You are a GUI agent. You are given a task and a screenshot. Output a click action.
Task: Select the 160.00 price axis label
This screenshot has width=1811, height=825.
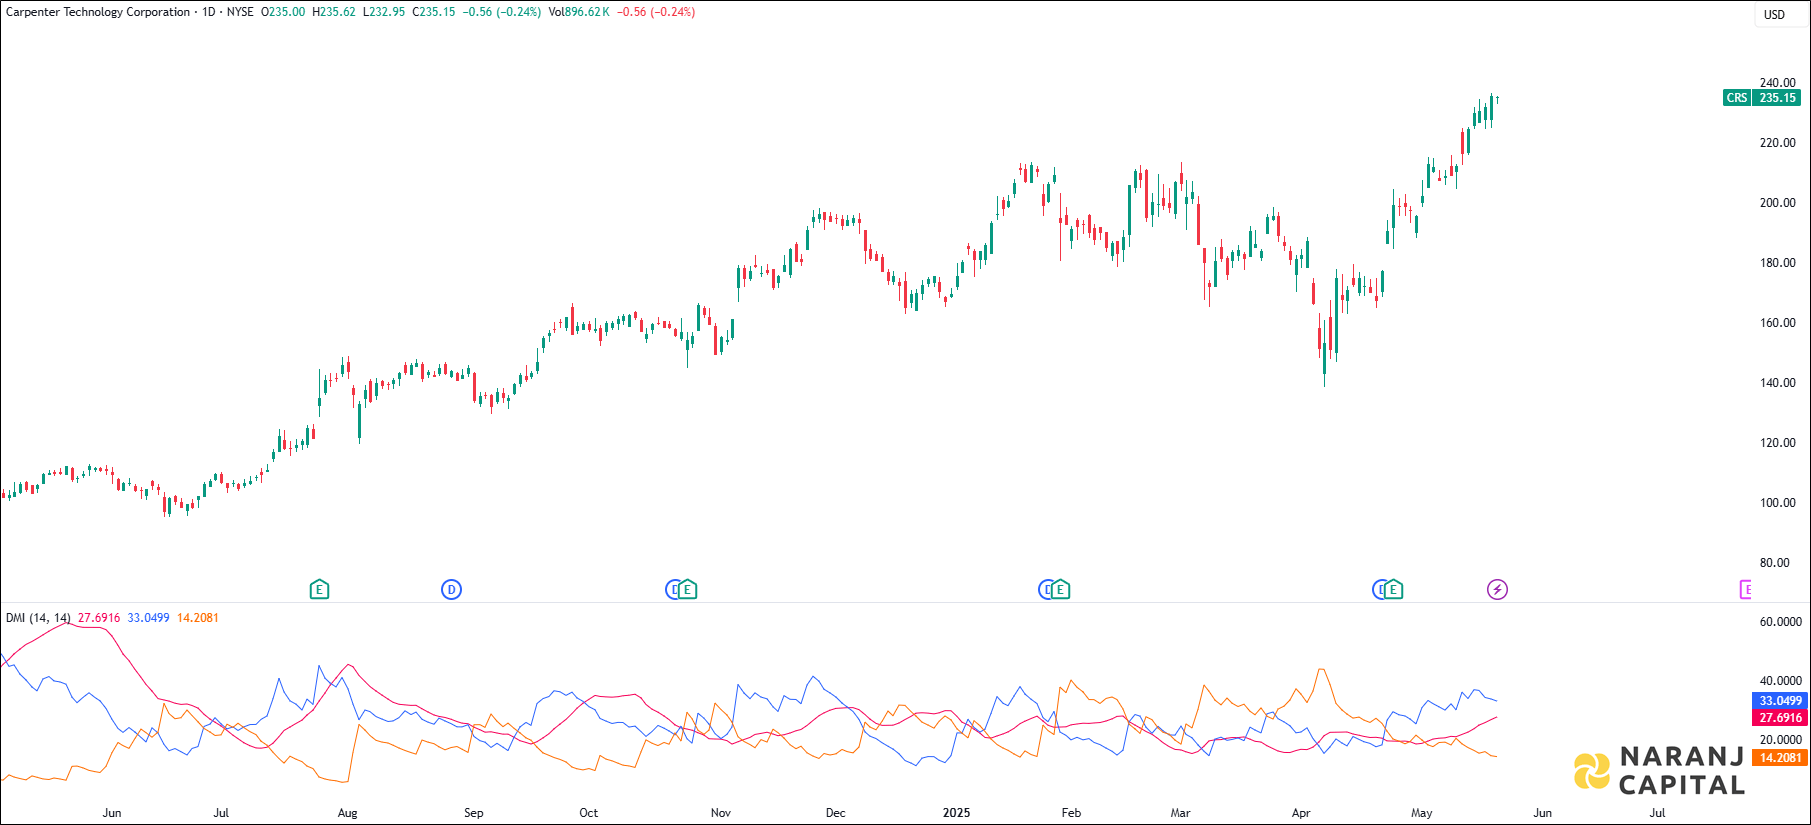[x=1777, y=323]
